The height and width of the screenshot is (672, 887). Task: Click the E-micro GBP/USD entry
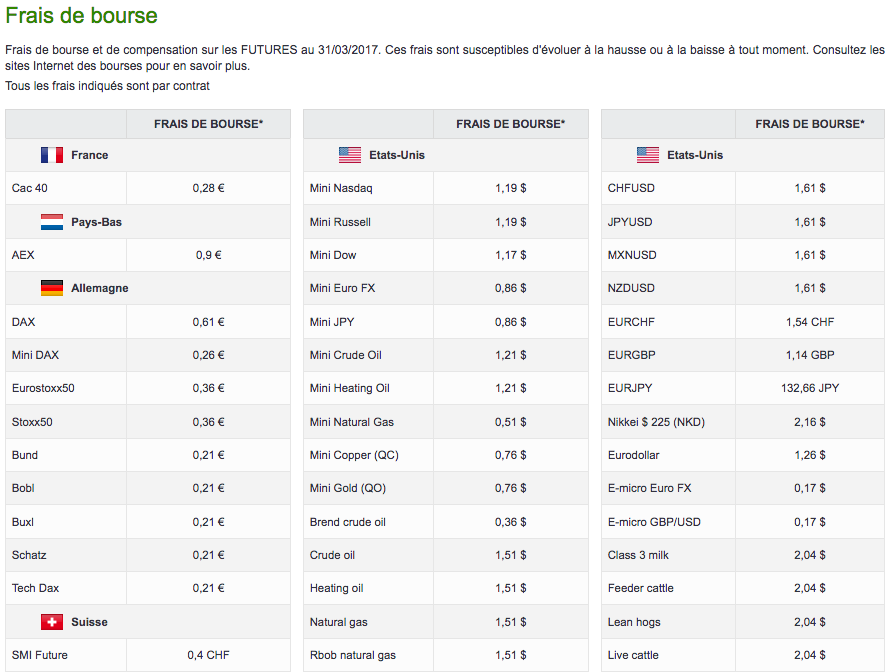point(654,522)
